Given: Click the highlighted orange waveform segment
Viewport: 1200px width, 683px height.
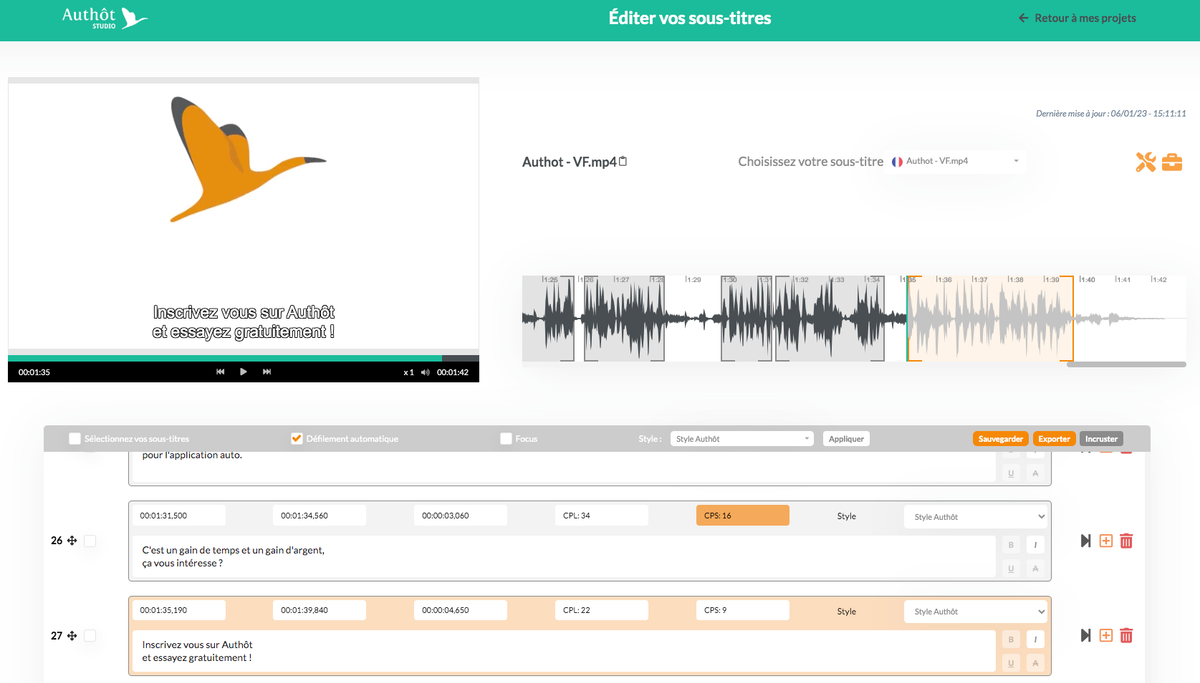Looking at the screenshot, I should (x=990, y=318).
